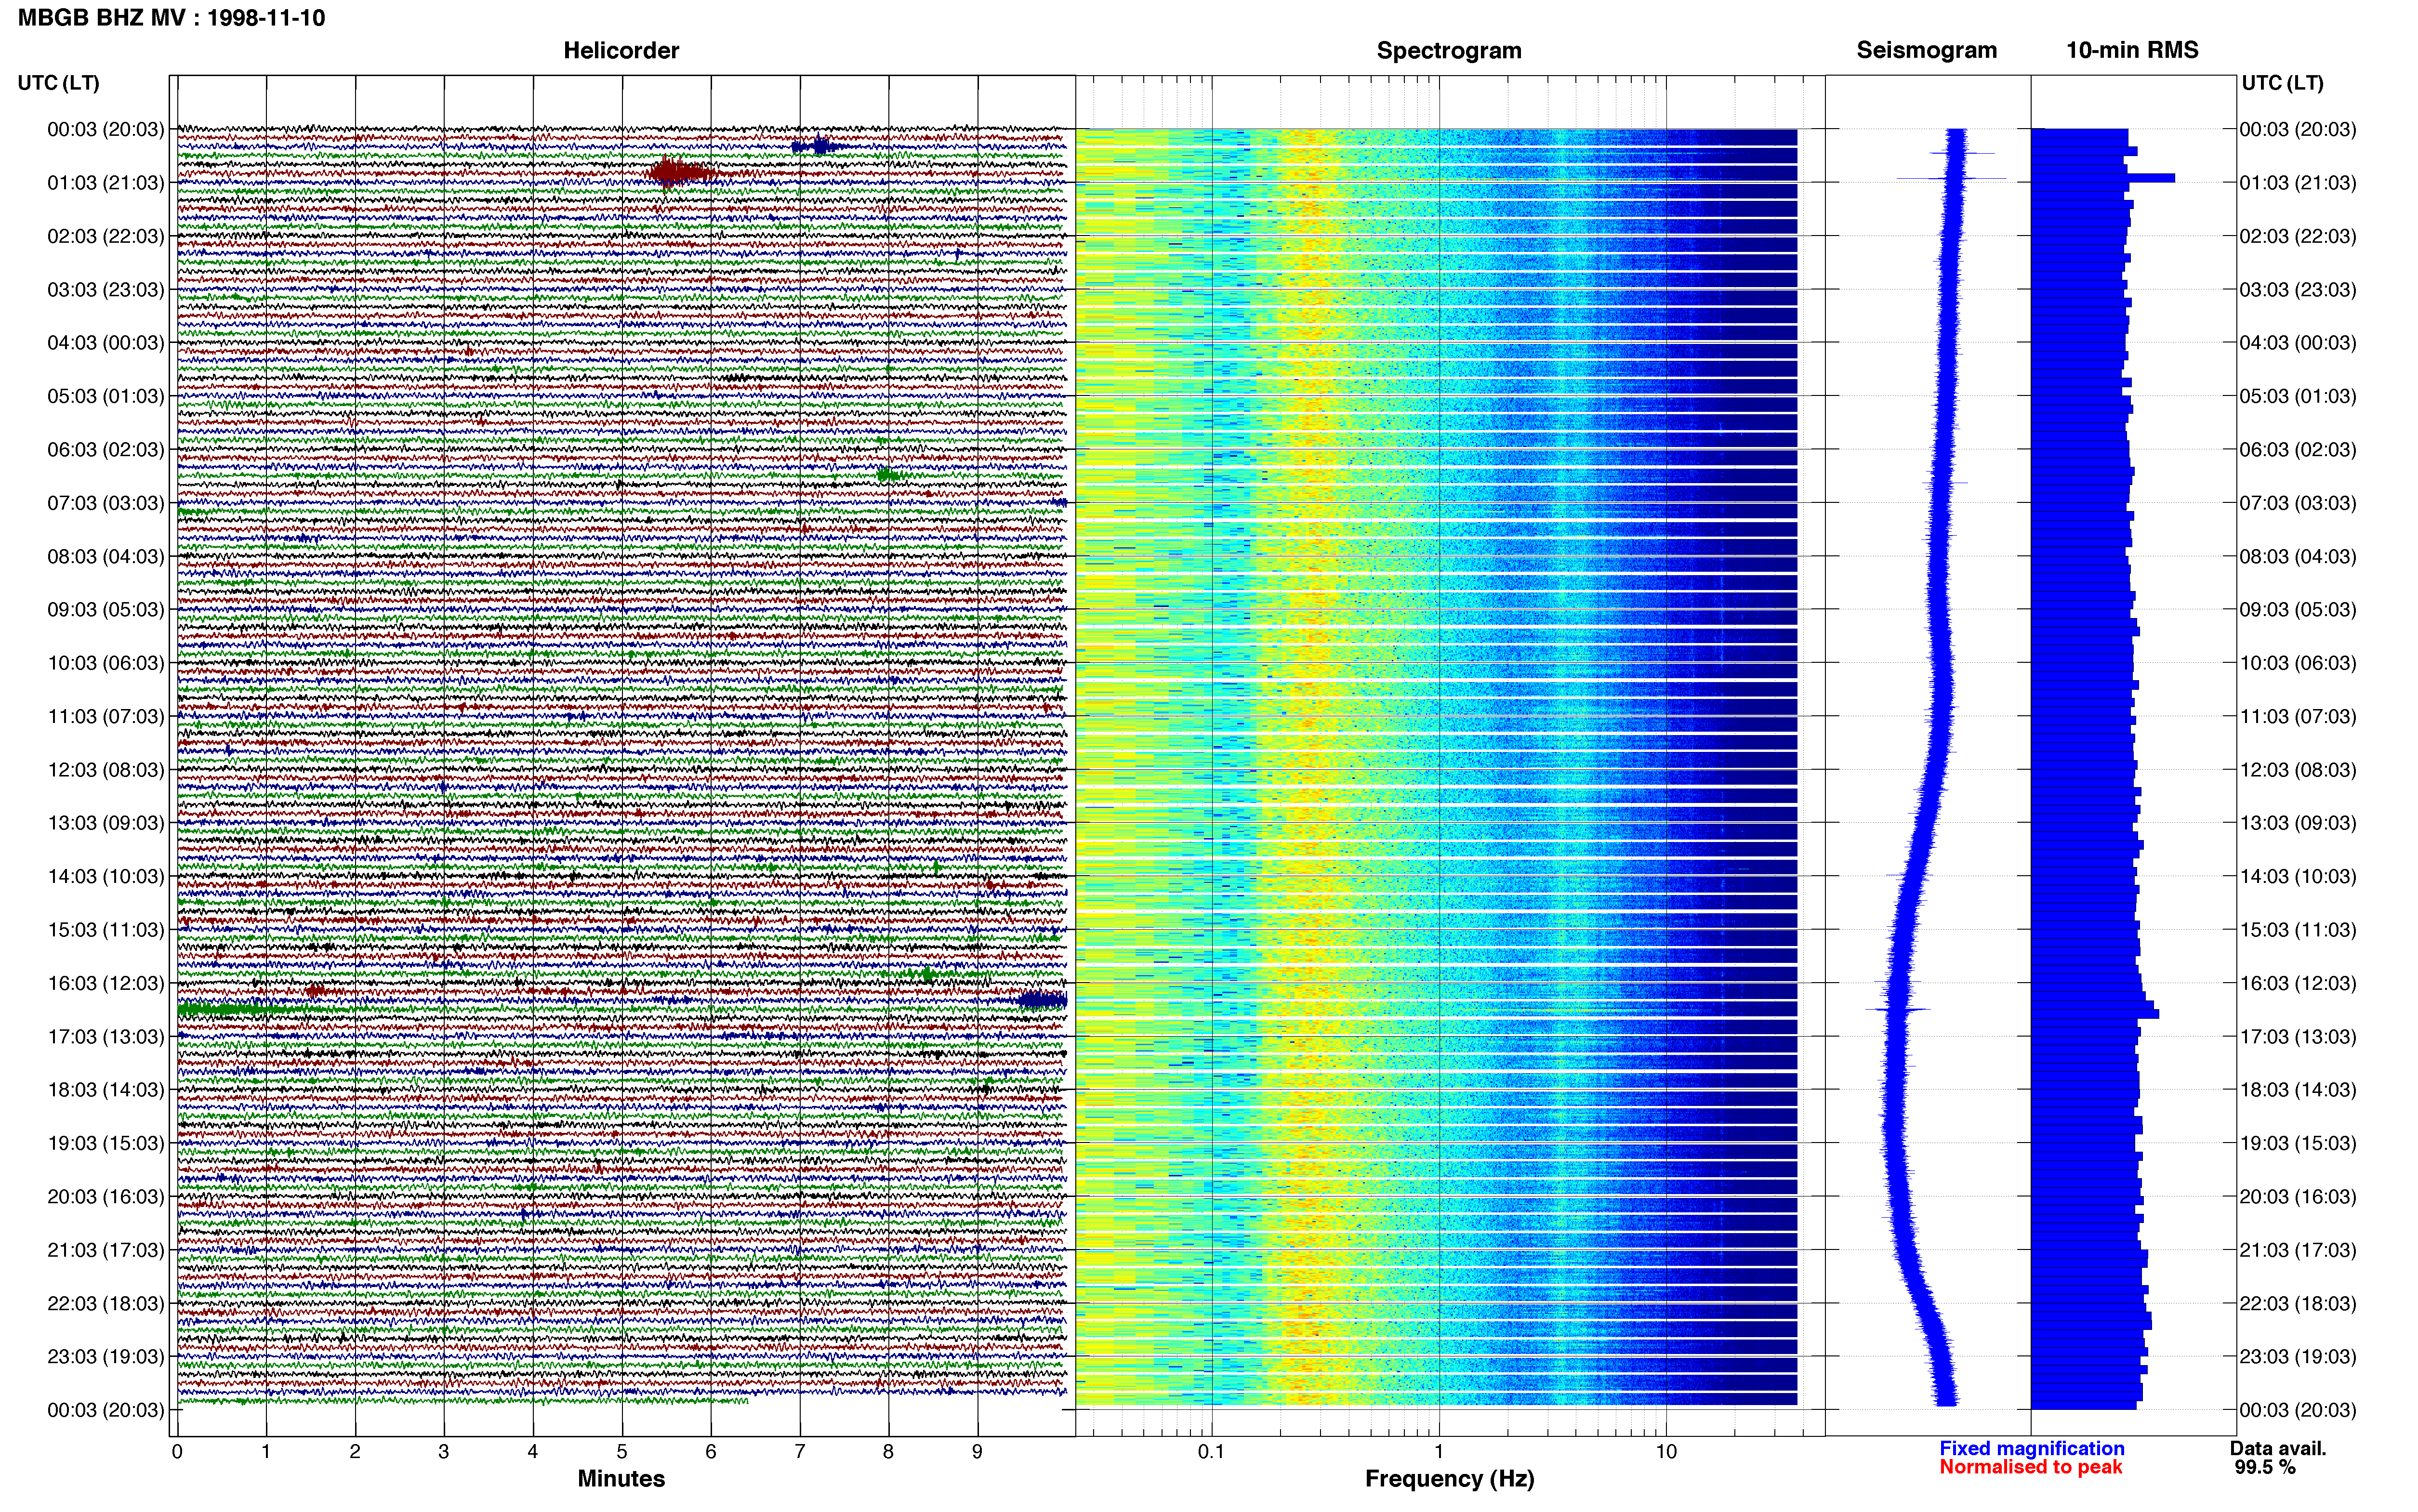Click the left '19:03 (15:03)' time label
2418x1512 pixels.
(x=106, y=1143)
